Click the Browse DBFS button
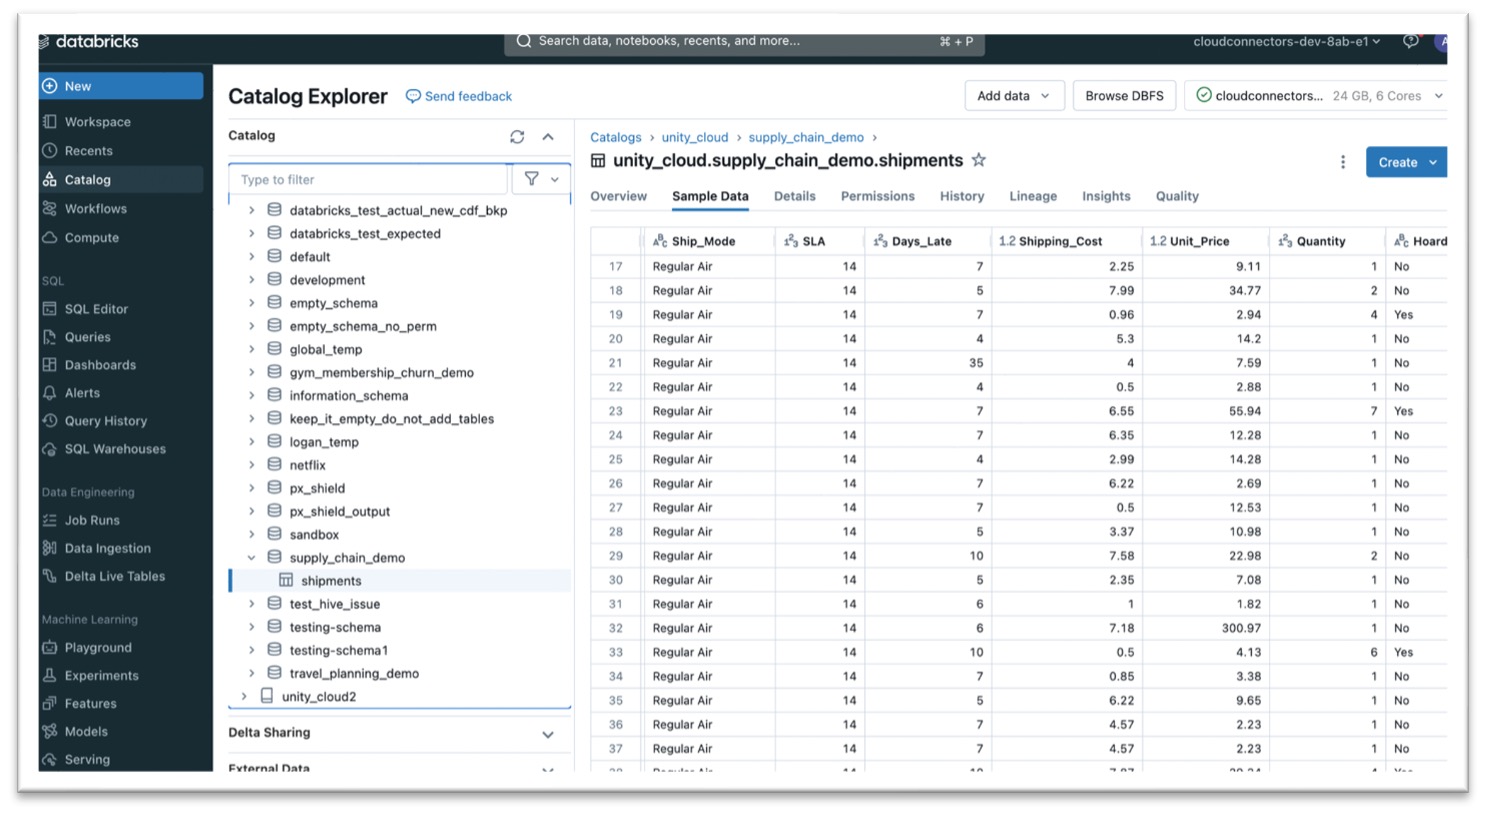This screenshot has width=1485, height=815. [x=1124, y=96]
